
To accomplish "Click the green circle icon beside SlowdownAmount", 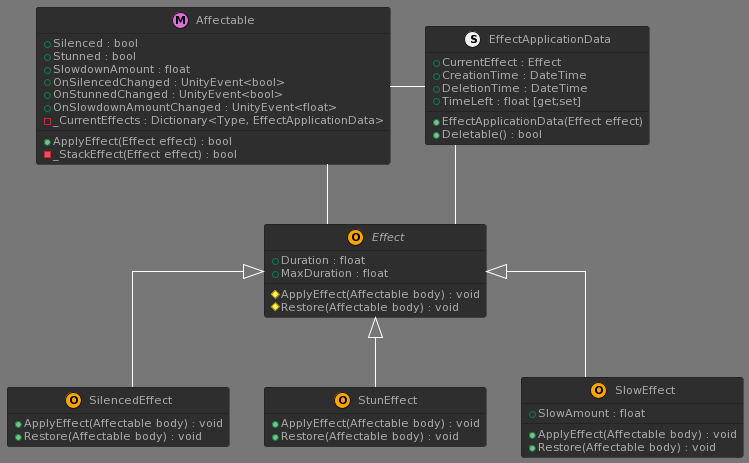I will [x=47, y=70].
